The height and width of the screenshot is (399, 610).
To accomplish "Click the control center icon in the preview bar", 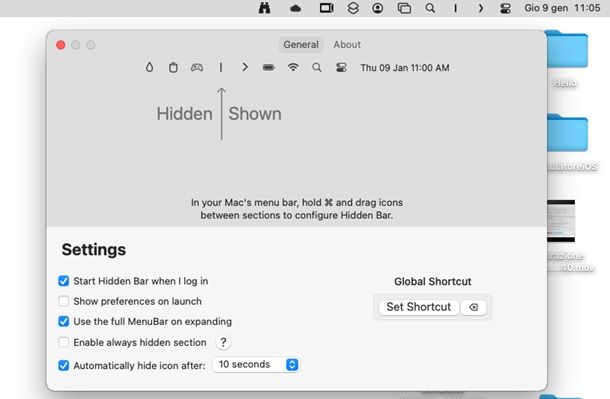I will pos(341,68).
